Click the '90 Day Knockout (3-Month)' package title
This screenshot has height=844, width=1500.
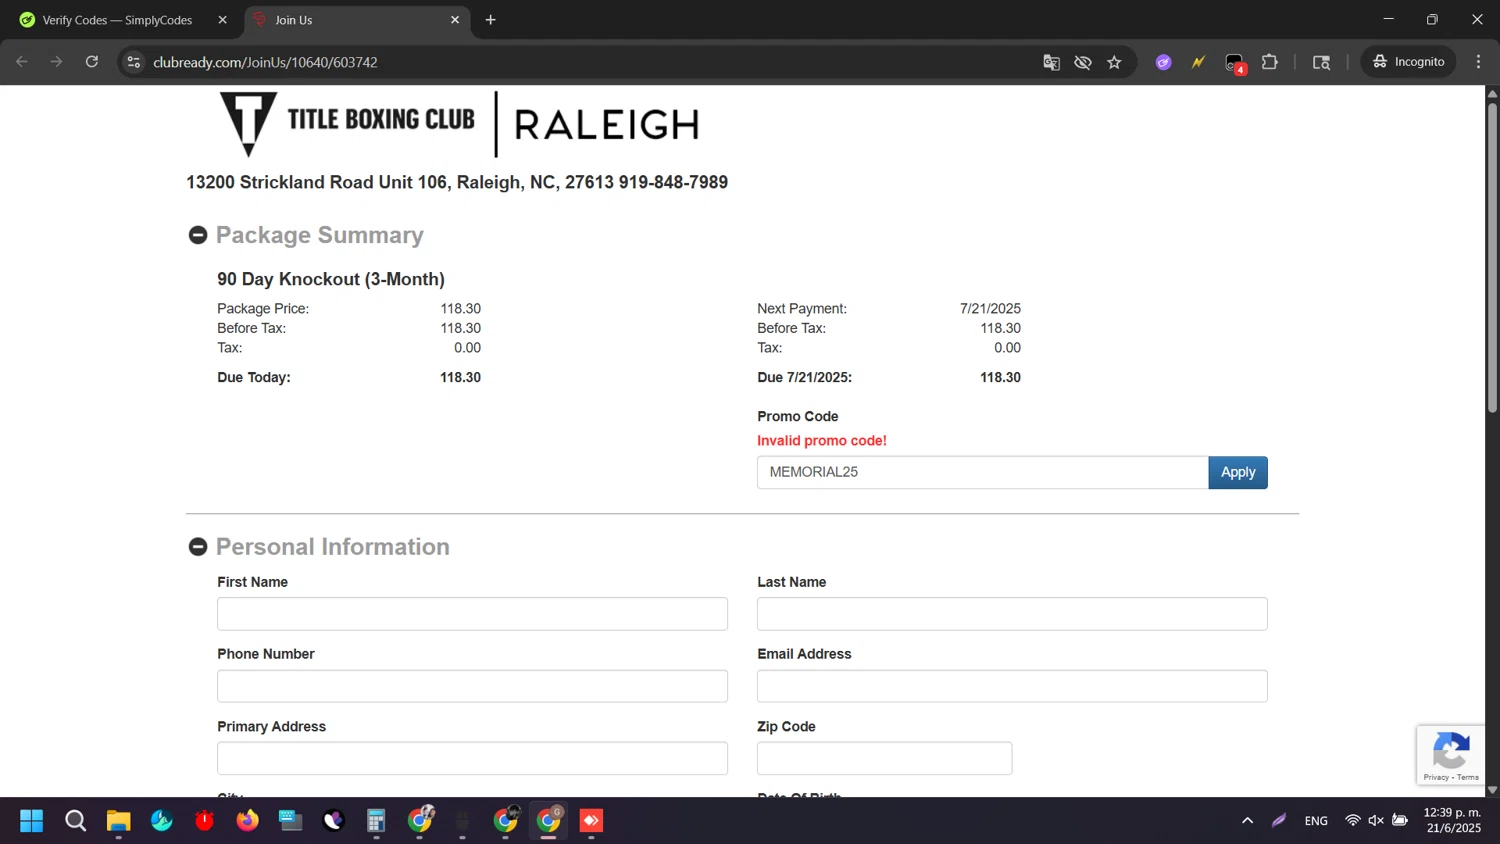[x=331, y=279]
